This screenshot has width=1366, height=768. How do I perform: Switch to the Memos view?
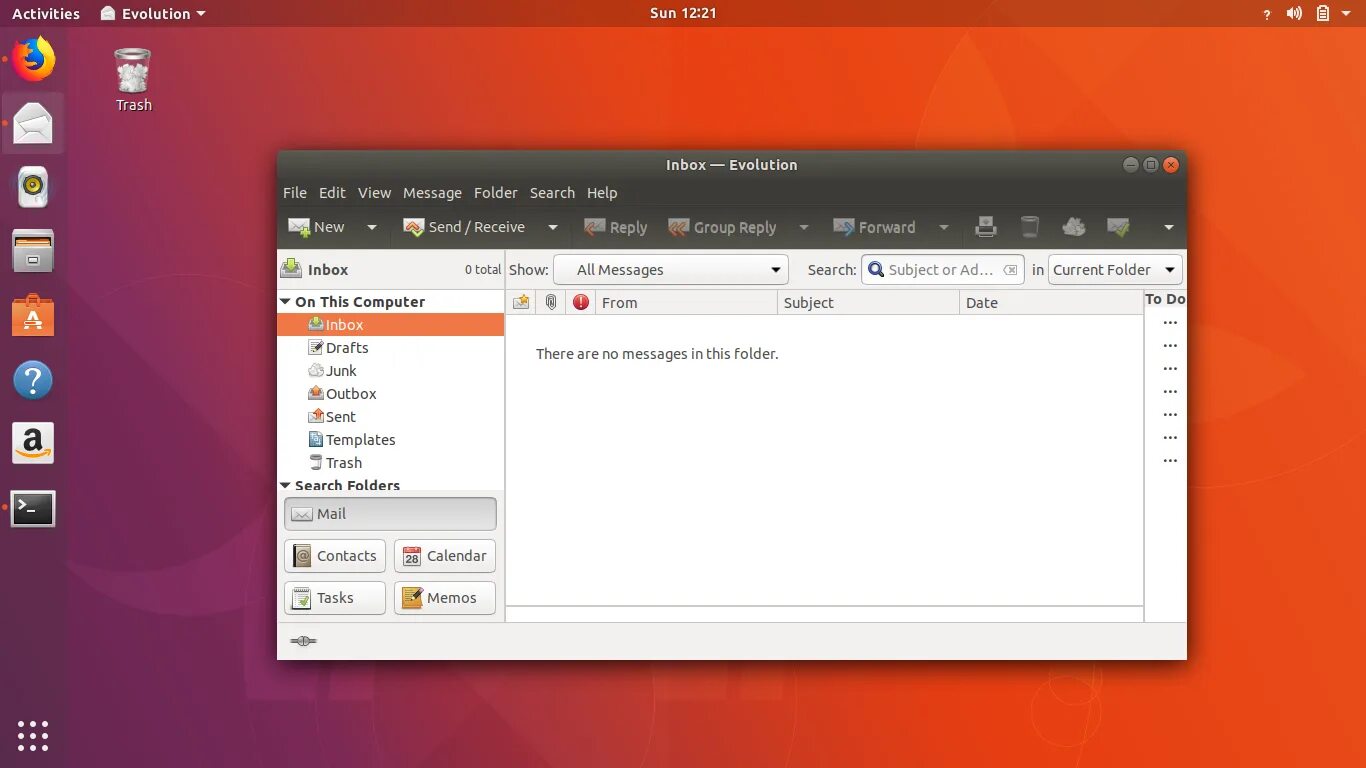click(x=445, y=598)
